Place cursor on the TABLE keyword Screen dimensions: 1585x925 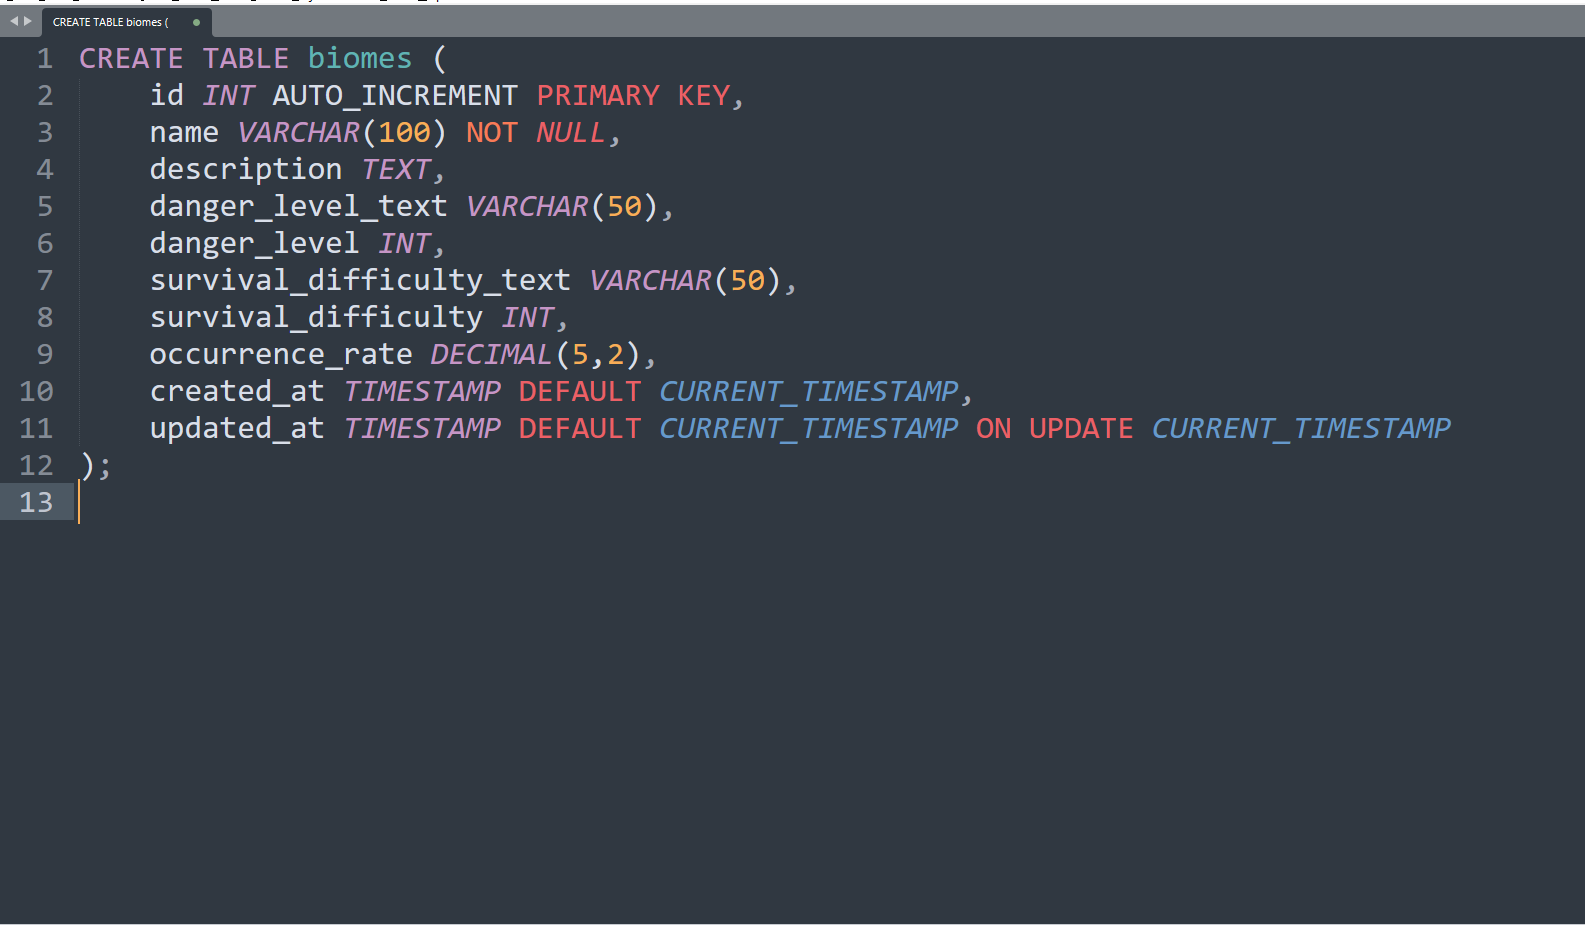[246, 59]
